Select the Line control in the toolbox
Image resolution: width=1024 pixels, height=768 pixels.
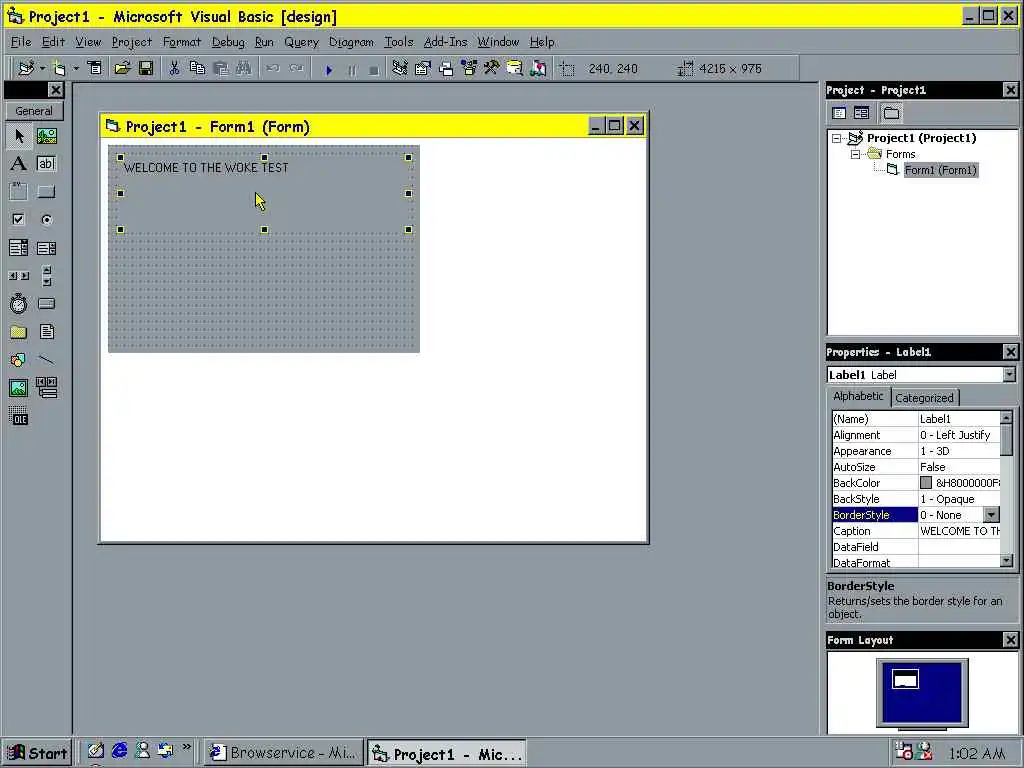pyautogui.click(x=46, y=360)
